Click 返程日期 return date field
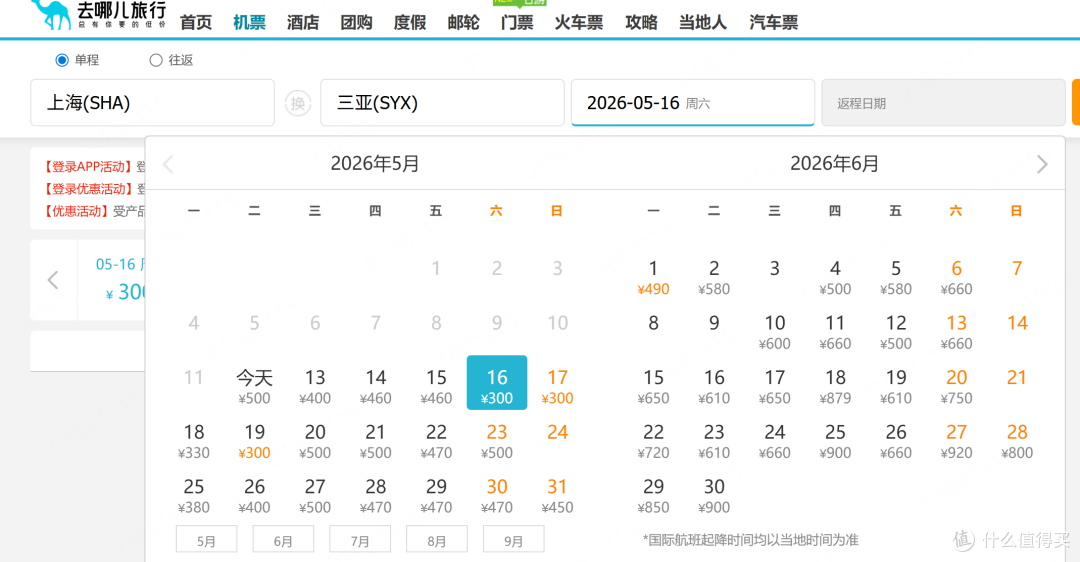The width and height of the screenshot is (1080, 562). pyautogui.click(x=943, y=103)
